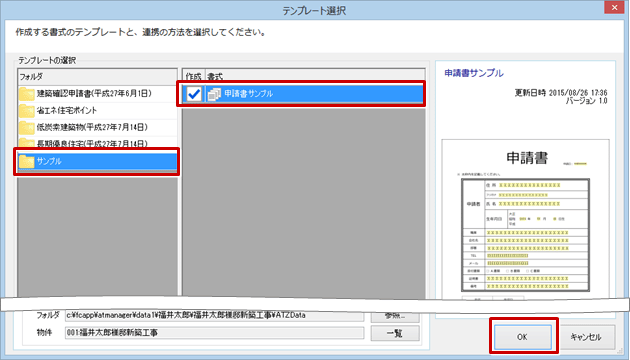The image size is (630, 360).
Task: Click the 書式 column header
Action: pyautogui.click(x=315, y=76)
